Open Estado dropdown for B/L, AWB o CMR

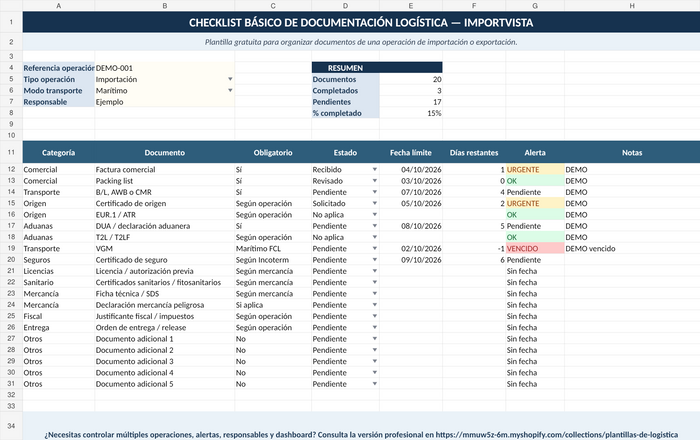point(375,192)
